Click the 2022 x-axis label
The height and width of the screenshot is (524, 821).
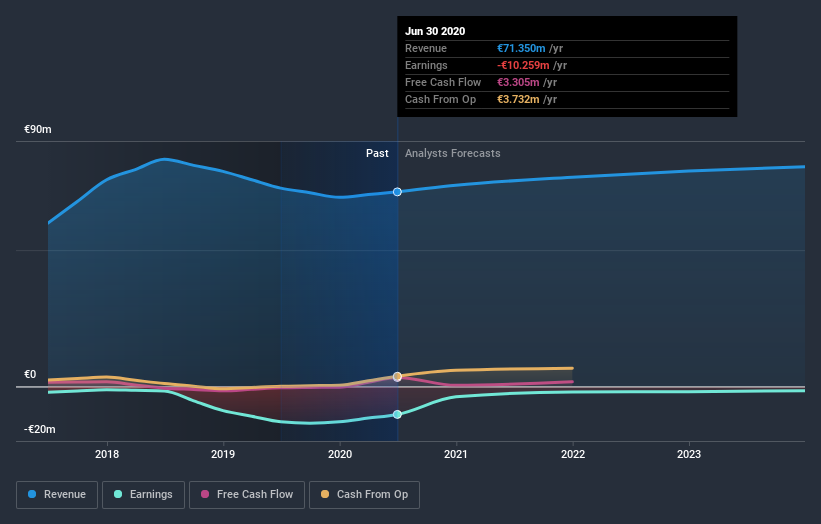click(x=573, y=454)
